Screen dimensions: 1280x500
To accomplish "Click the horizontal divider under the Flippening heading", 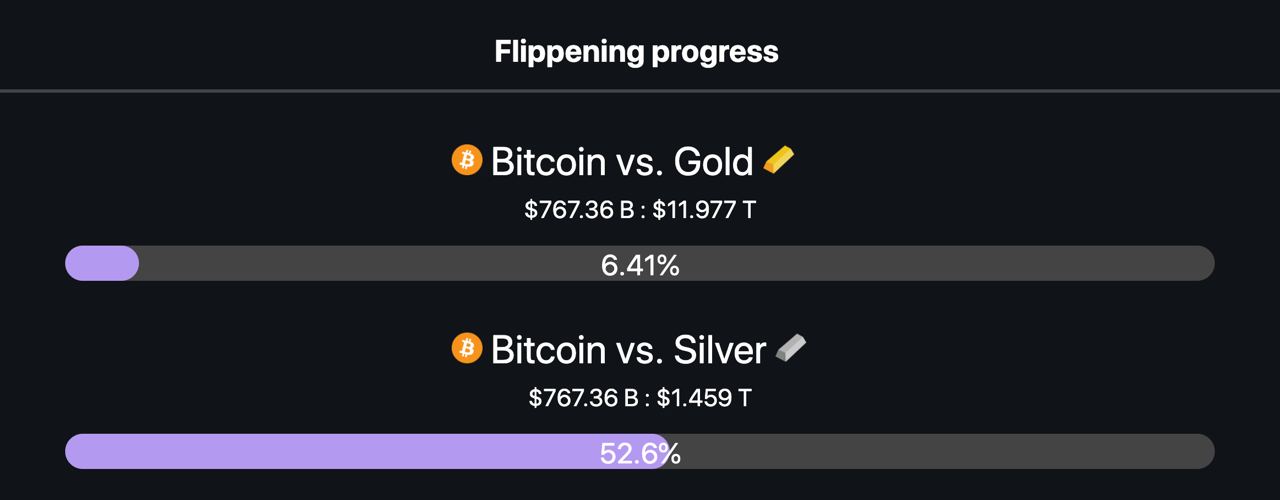I will [640, 91].
